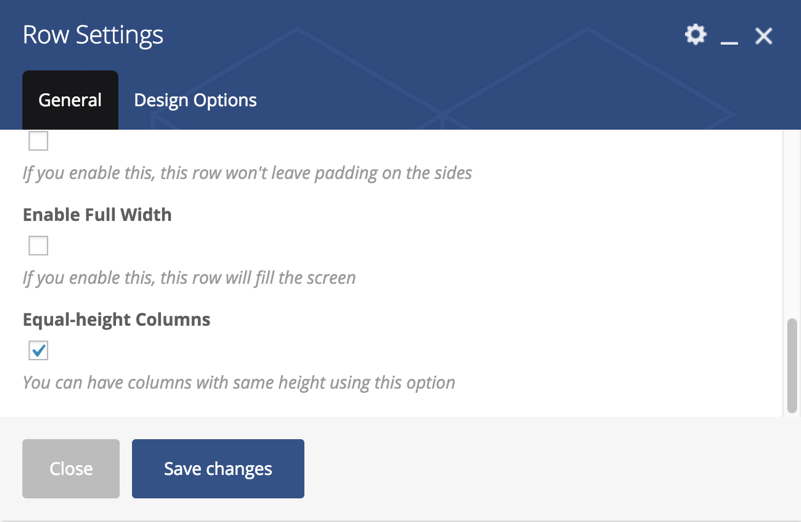This screenshot has height=522, width=801.
Task: Click the row will fill the screen description
Action: [x=189, y=278]
